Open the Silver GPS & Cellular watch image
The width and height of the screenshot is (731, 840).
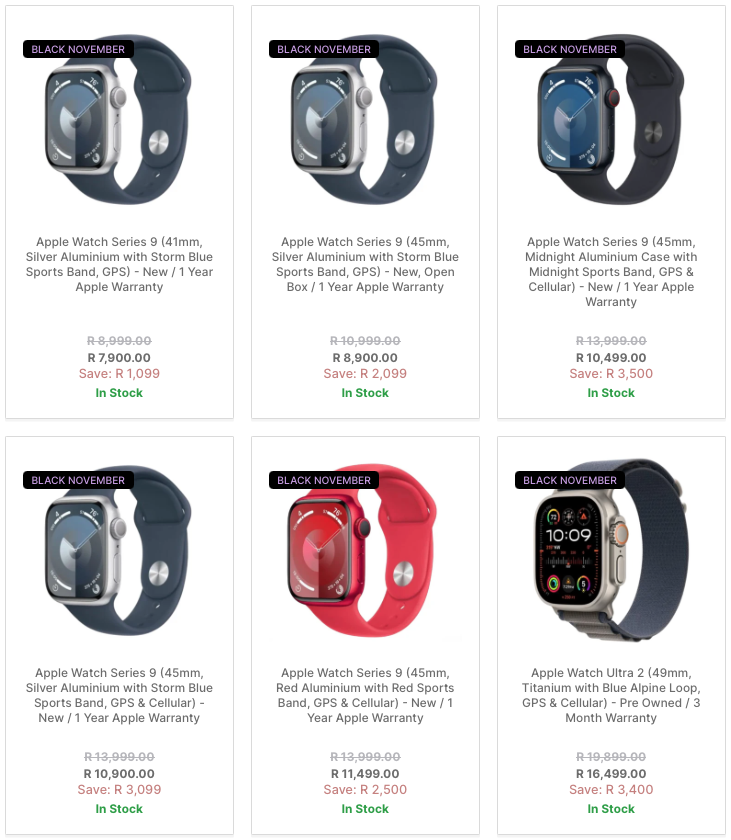pyautogui.click(x=119, y=551)
